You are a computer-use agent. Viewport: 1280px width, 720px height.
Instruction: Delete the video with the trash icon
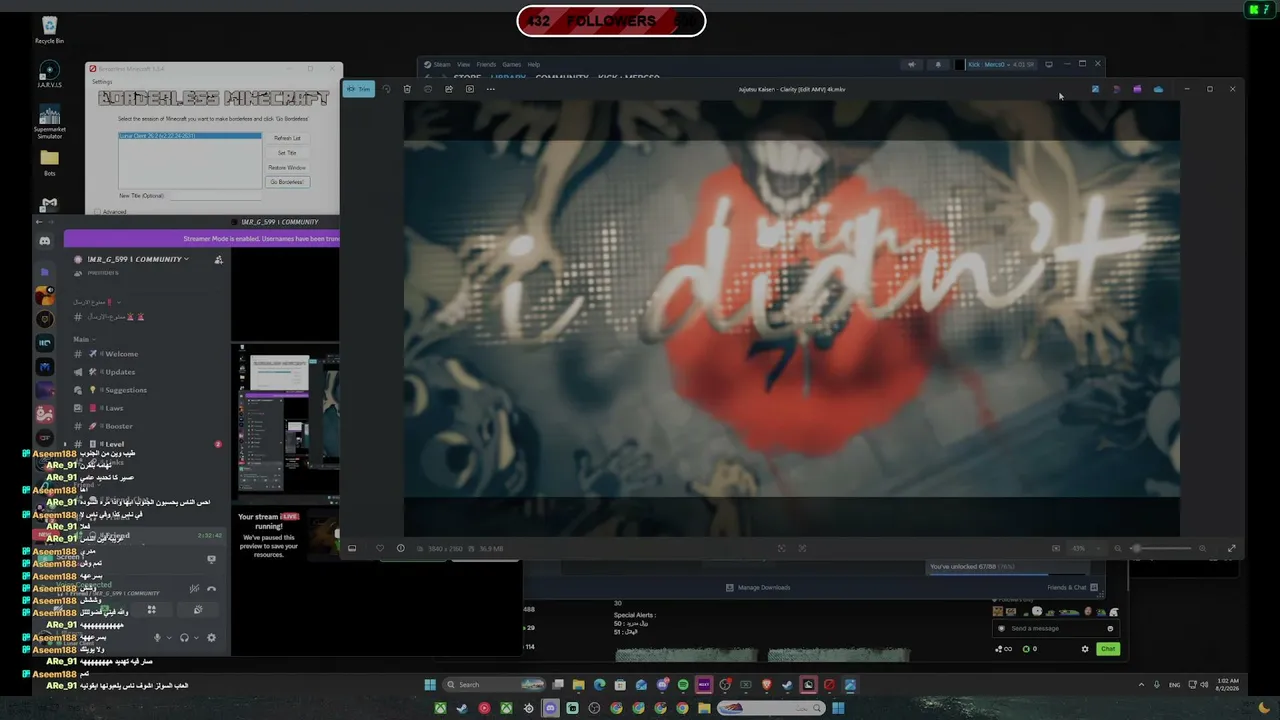[407, 89]
